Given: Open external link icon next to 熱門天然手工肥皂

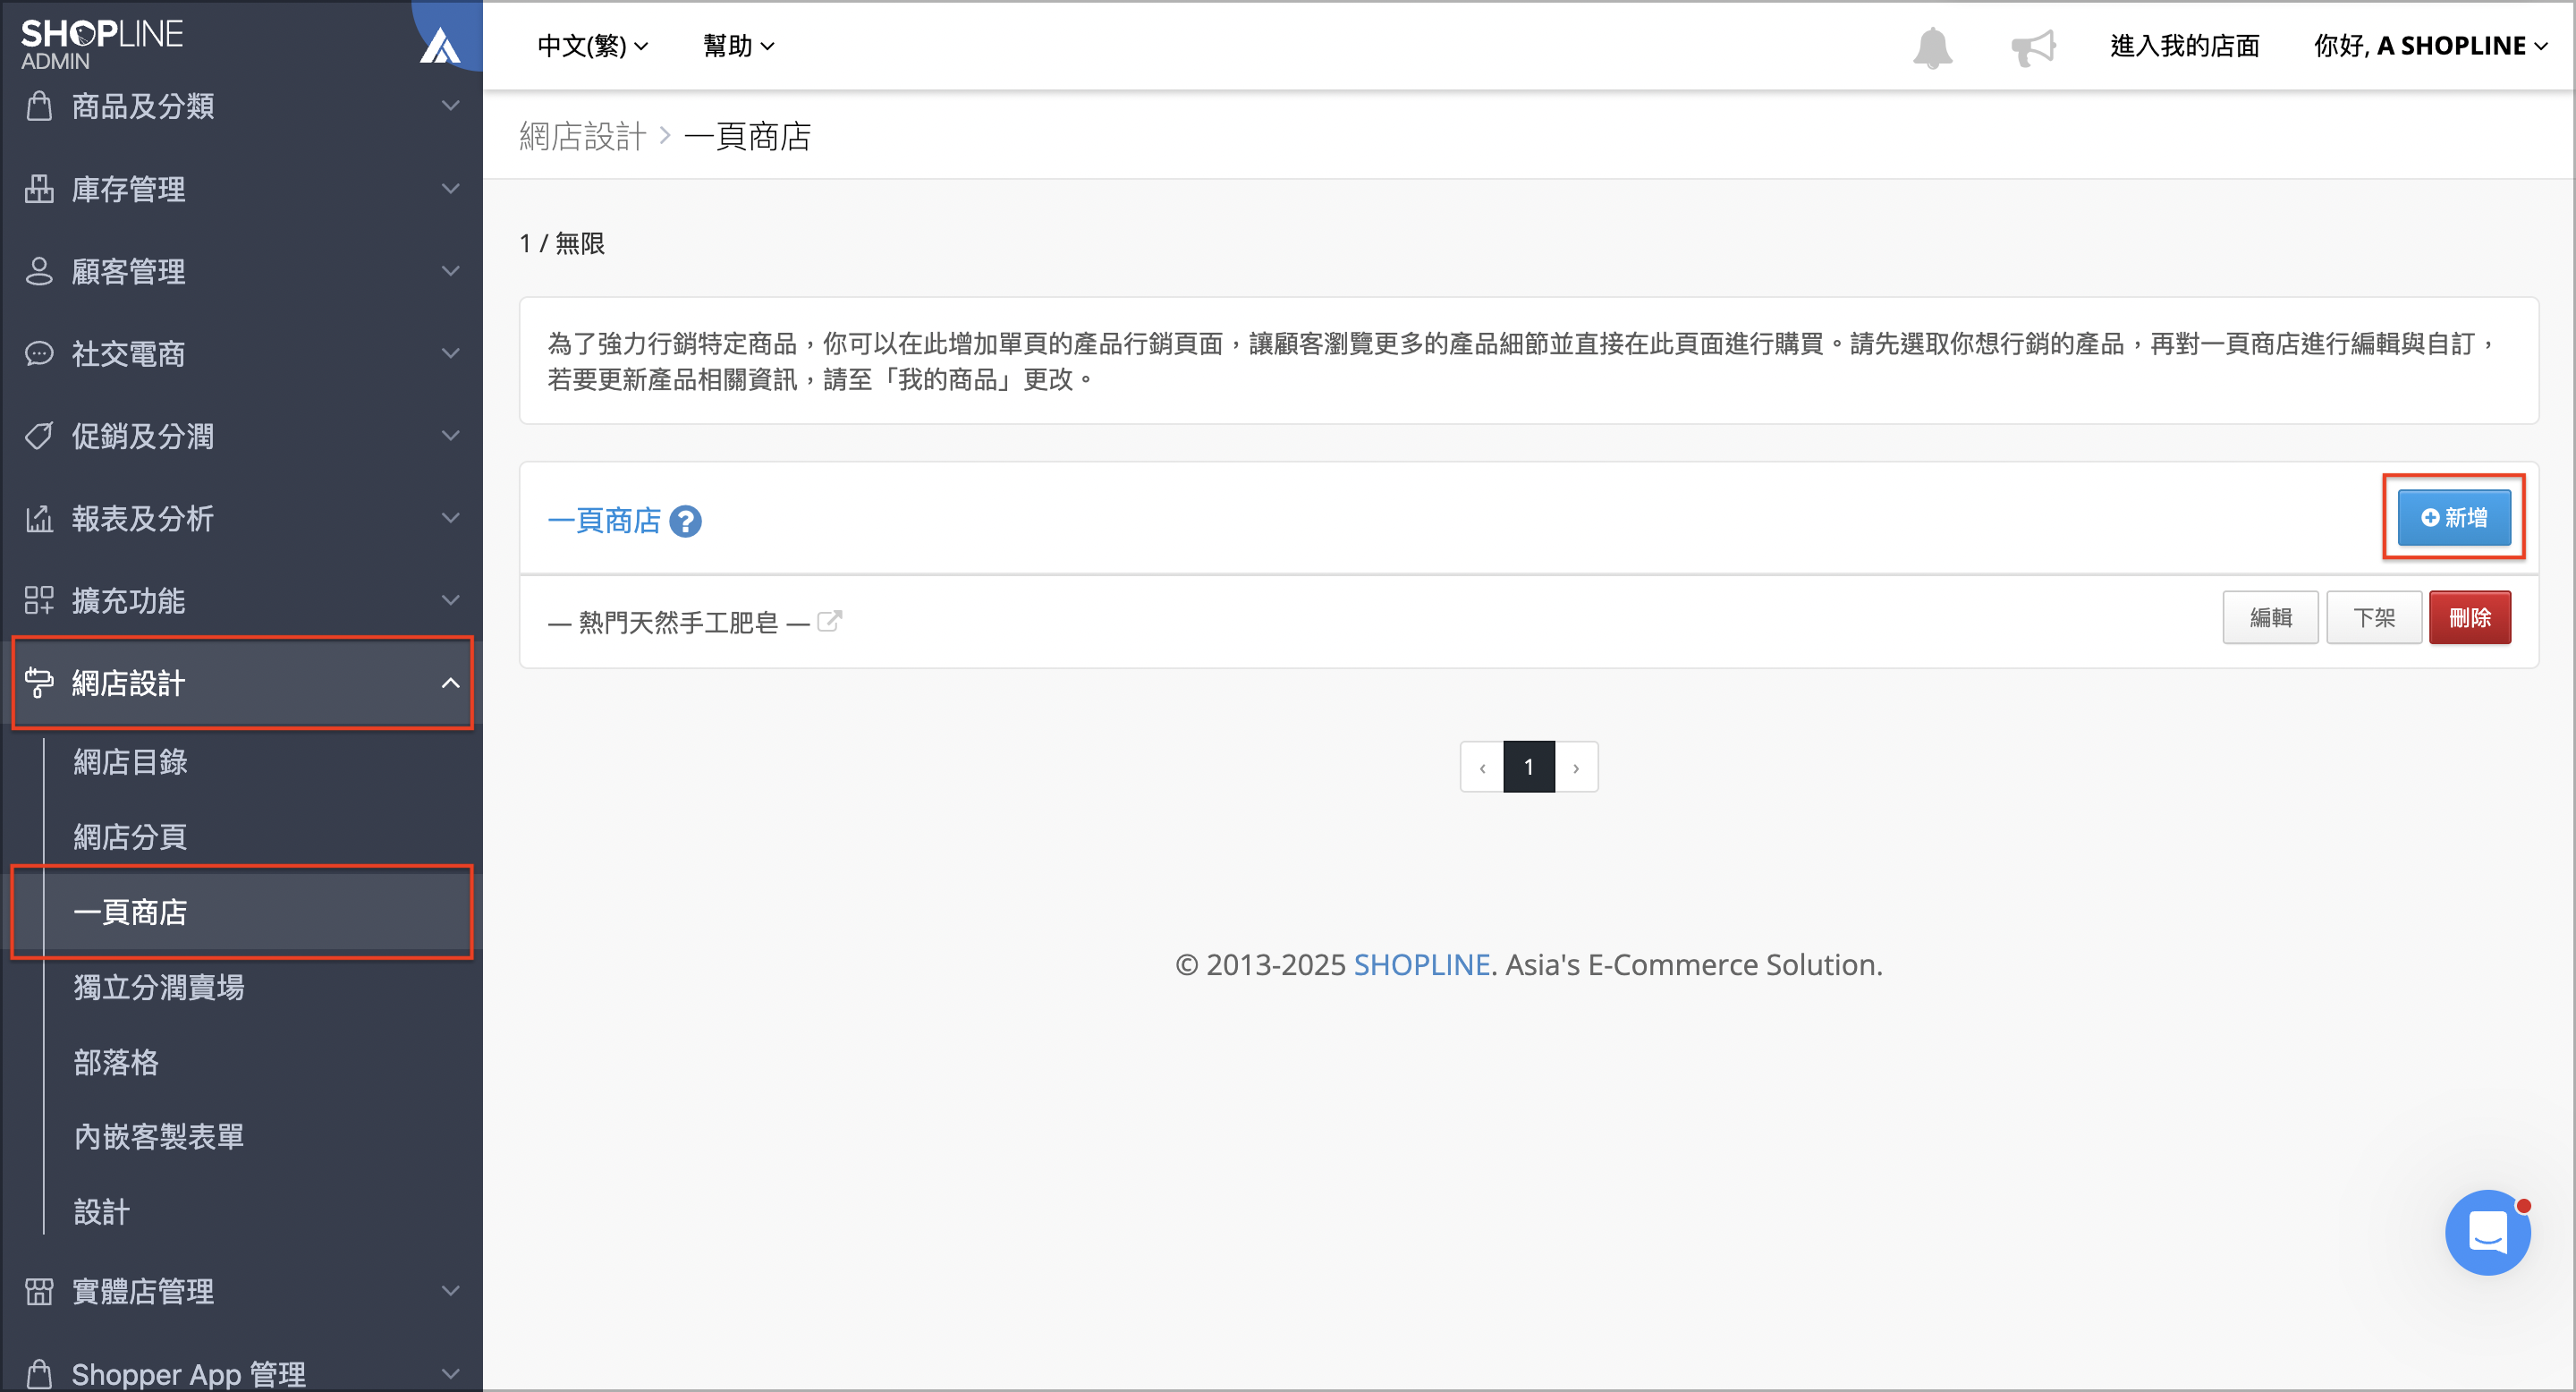Looking at the screenshot, I should [829, 621].
